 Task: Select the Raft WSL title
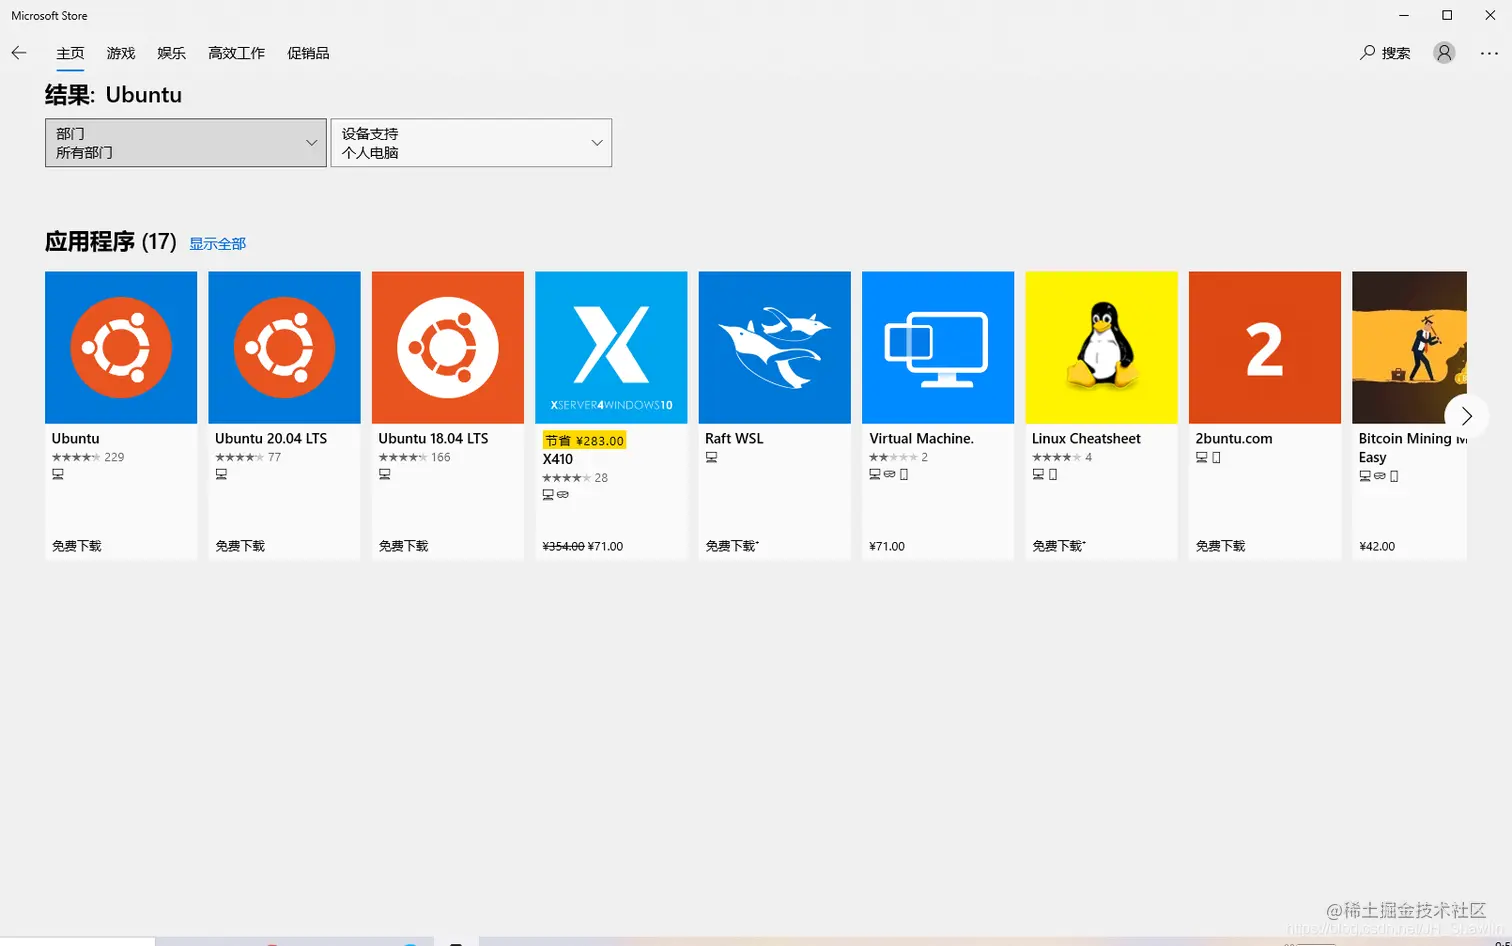coord(734,438)
